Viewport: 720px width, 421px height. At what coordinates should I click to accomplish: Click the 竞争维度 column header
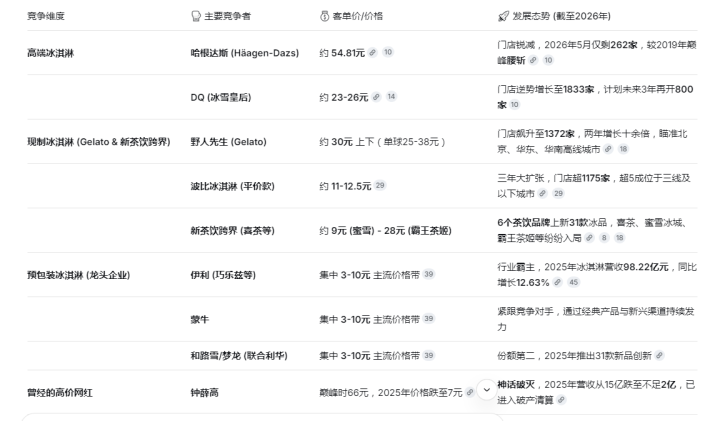tap(46, 17)
